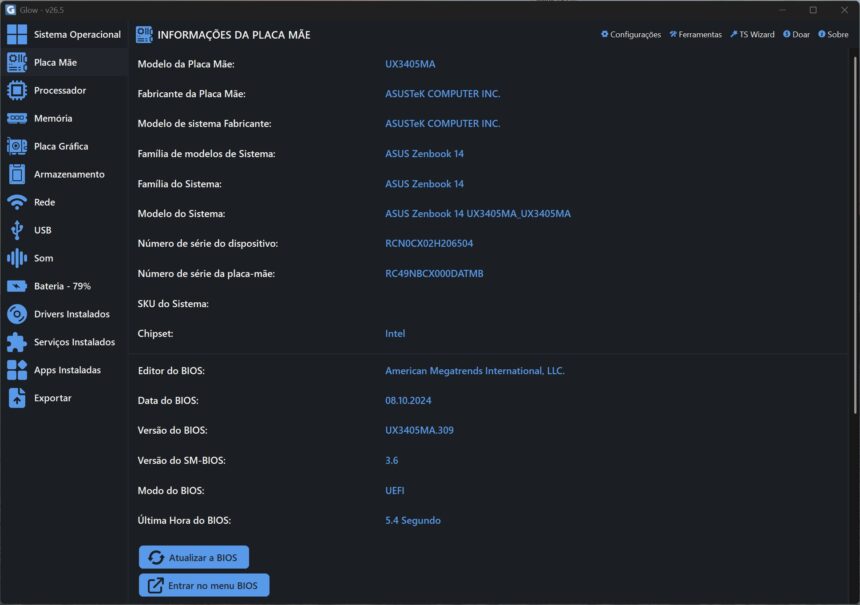Launch the TS Wizard tool
The width and height of the screenshot is (860, 605).
coord(752,34)
